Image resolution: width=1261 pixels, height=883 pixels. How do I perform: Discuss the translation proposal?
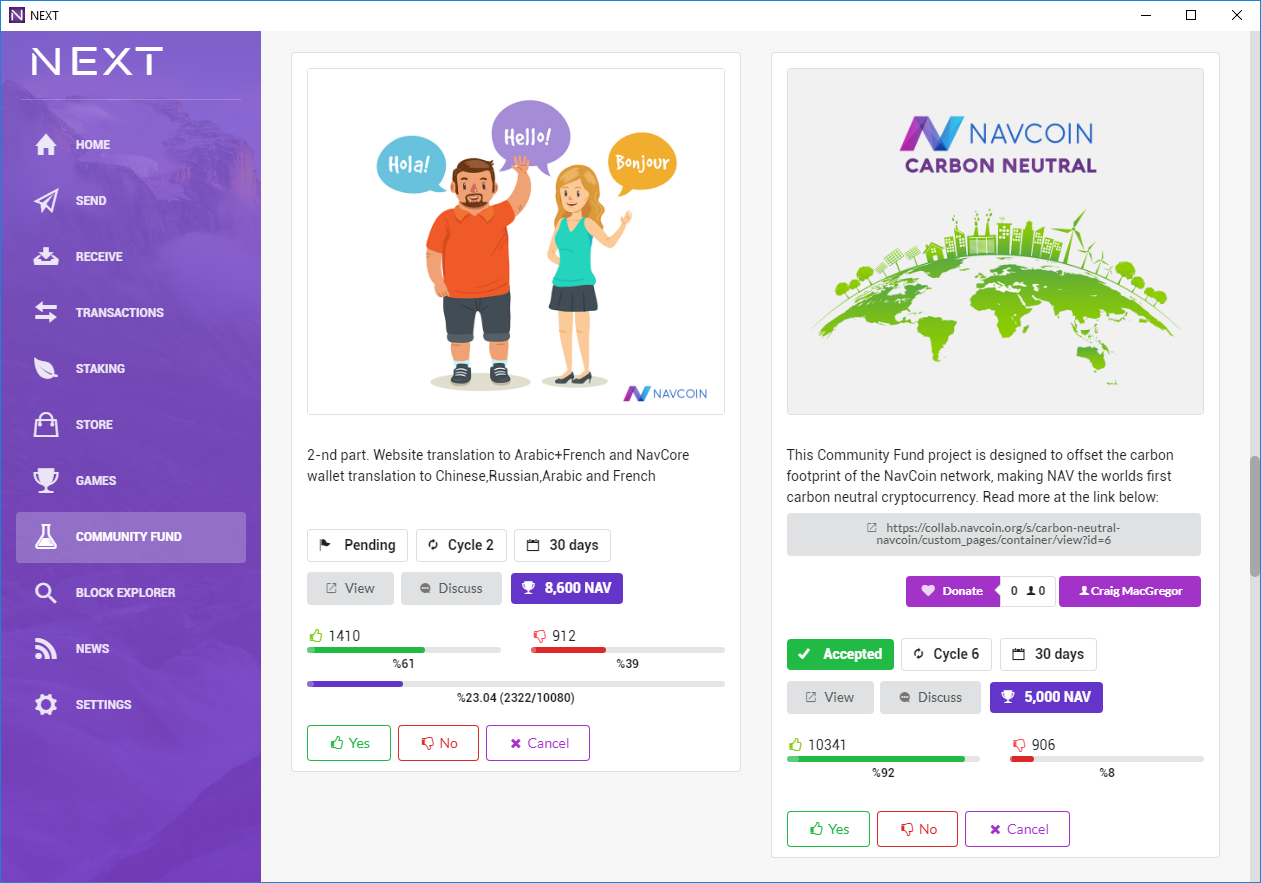pos(451,588)
